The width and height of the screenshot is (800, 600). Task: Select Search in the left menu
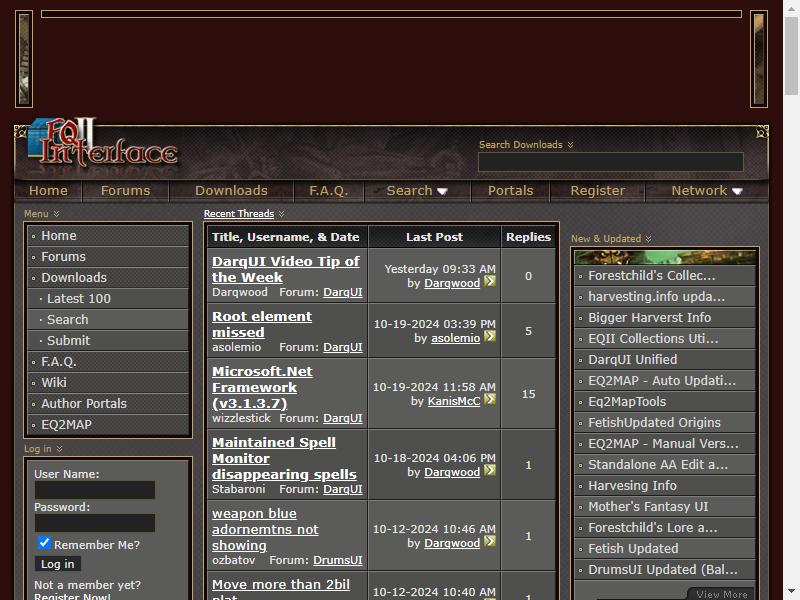pos(108,319)
